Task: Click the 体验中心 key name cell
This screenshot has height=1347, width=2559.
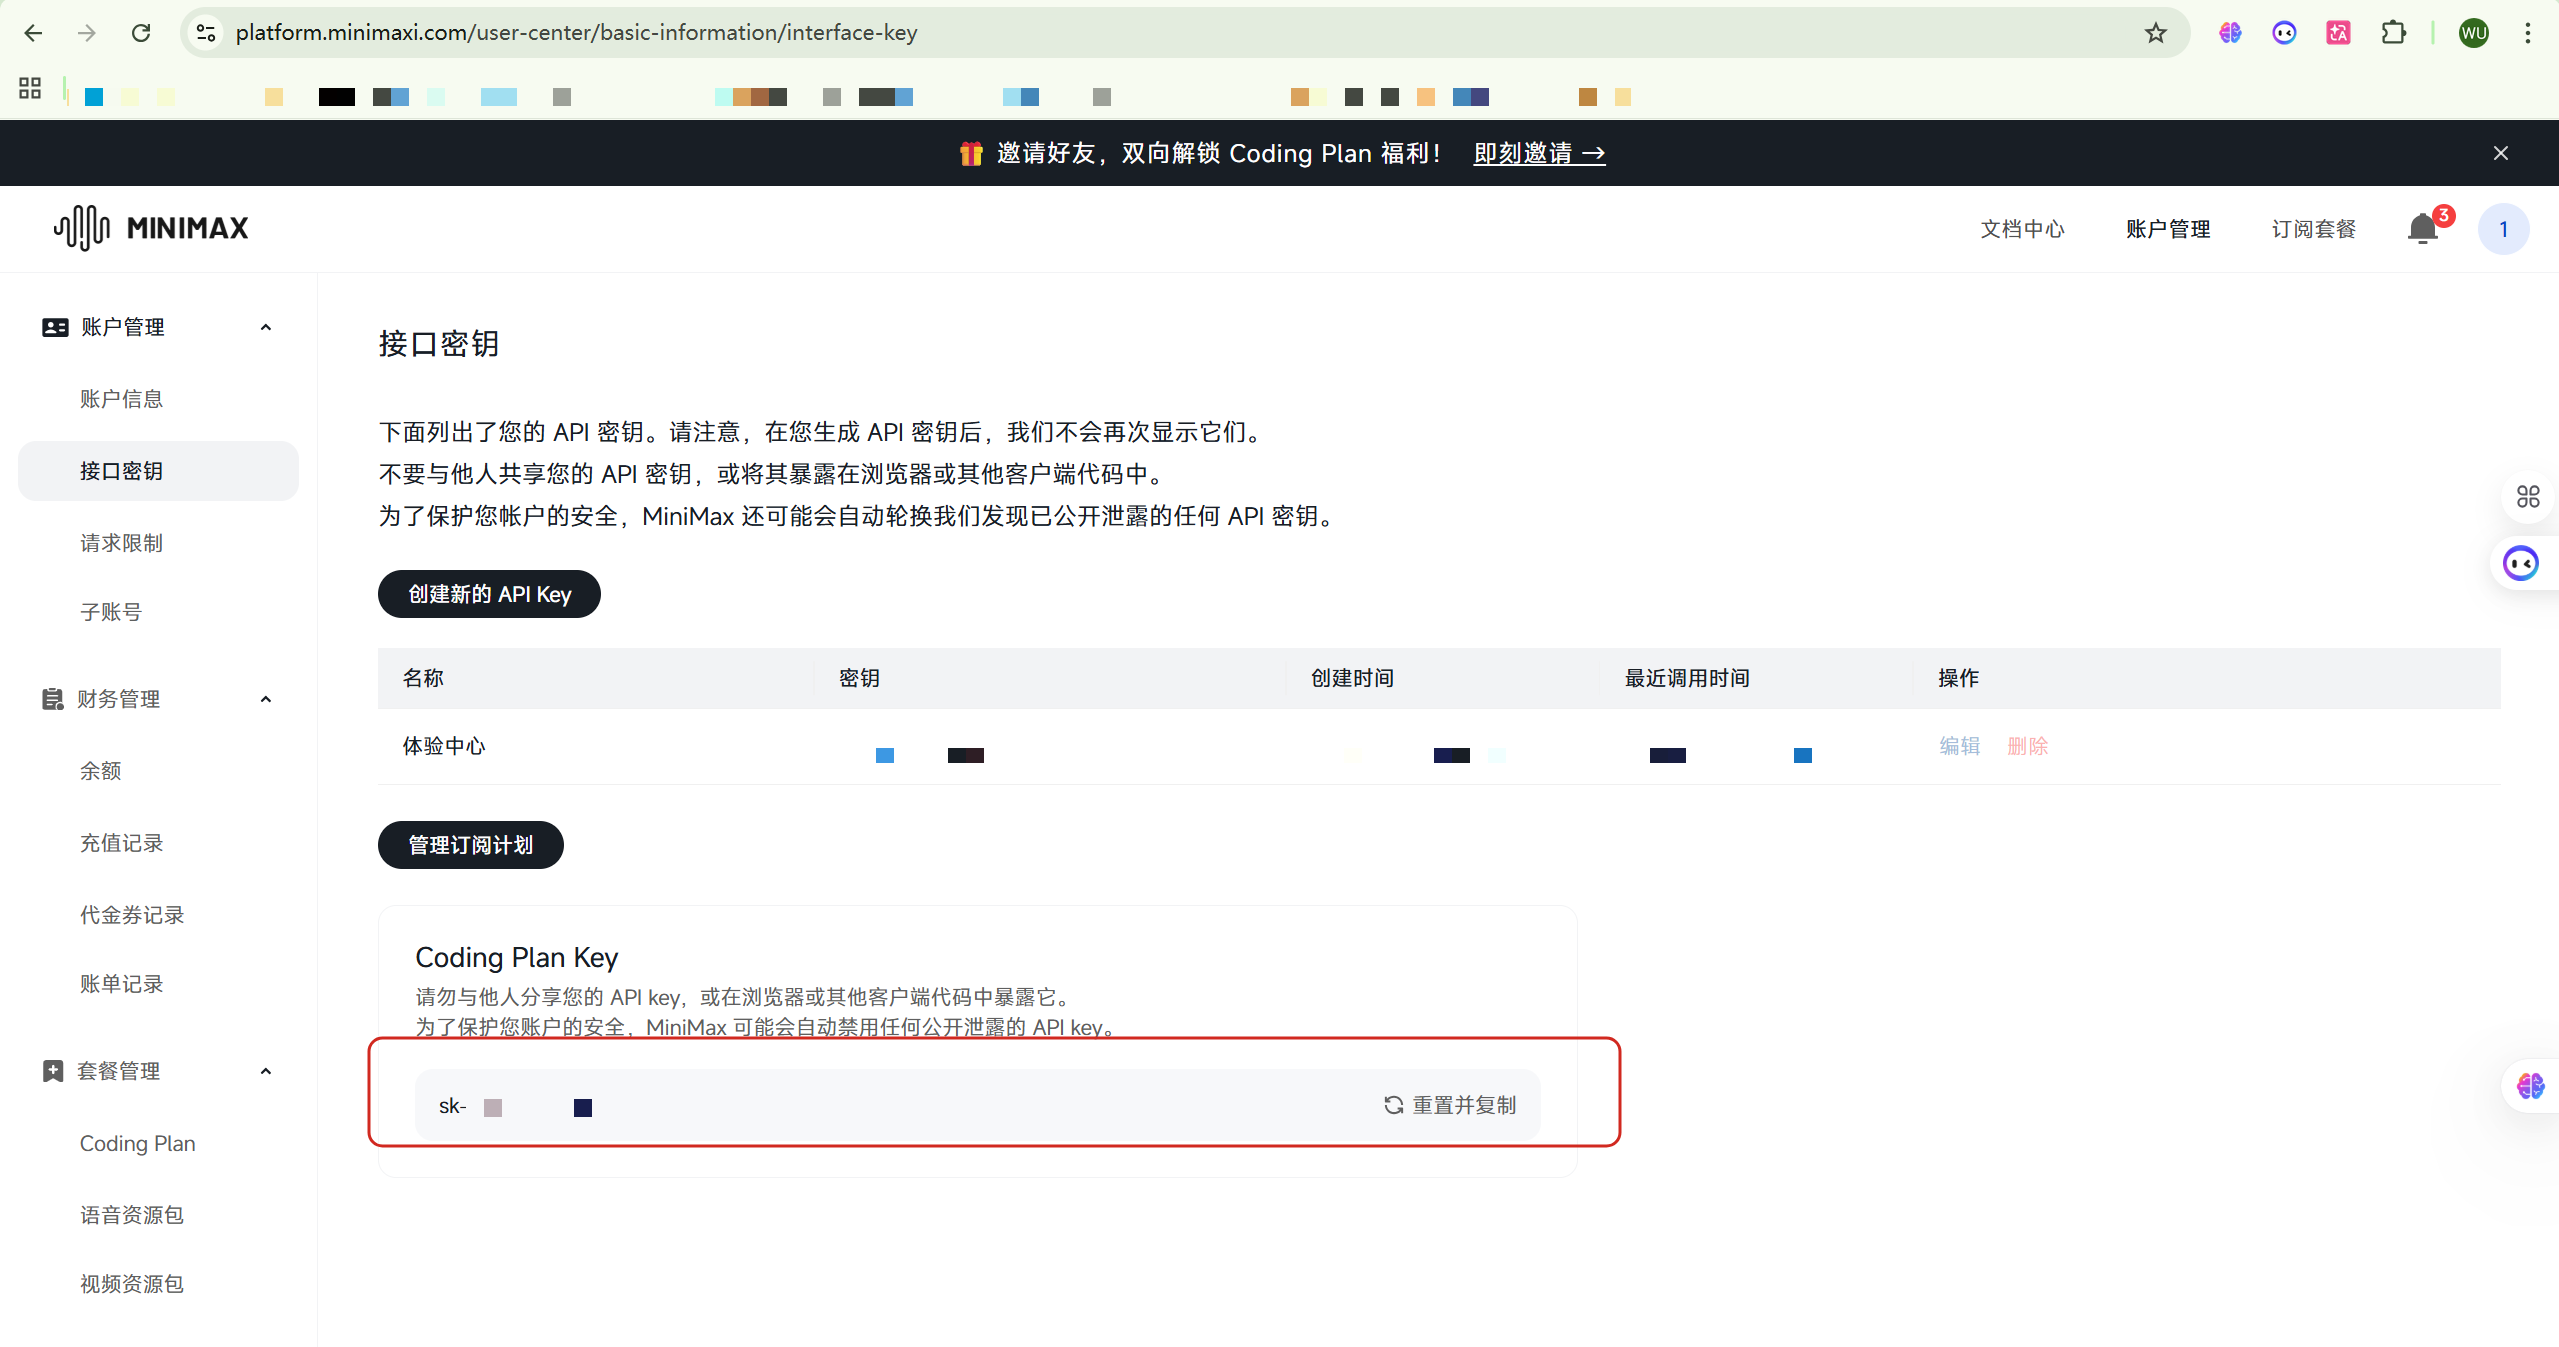Action: tap(444, 746)
